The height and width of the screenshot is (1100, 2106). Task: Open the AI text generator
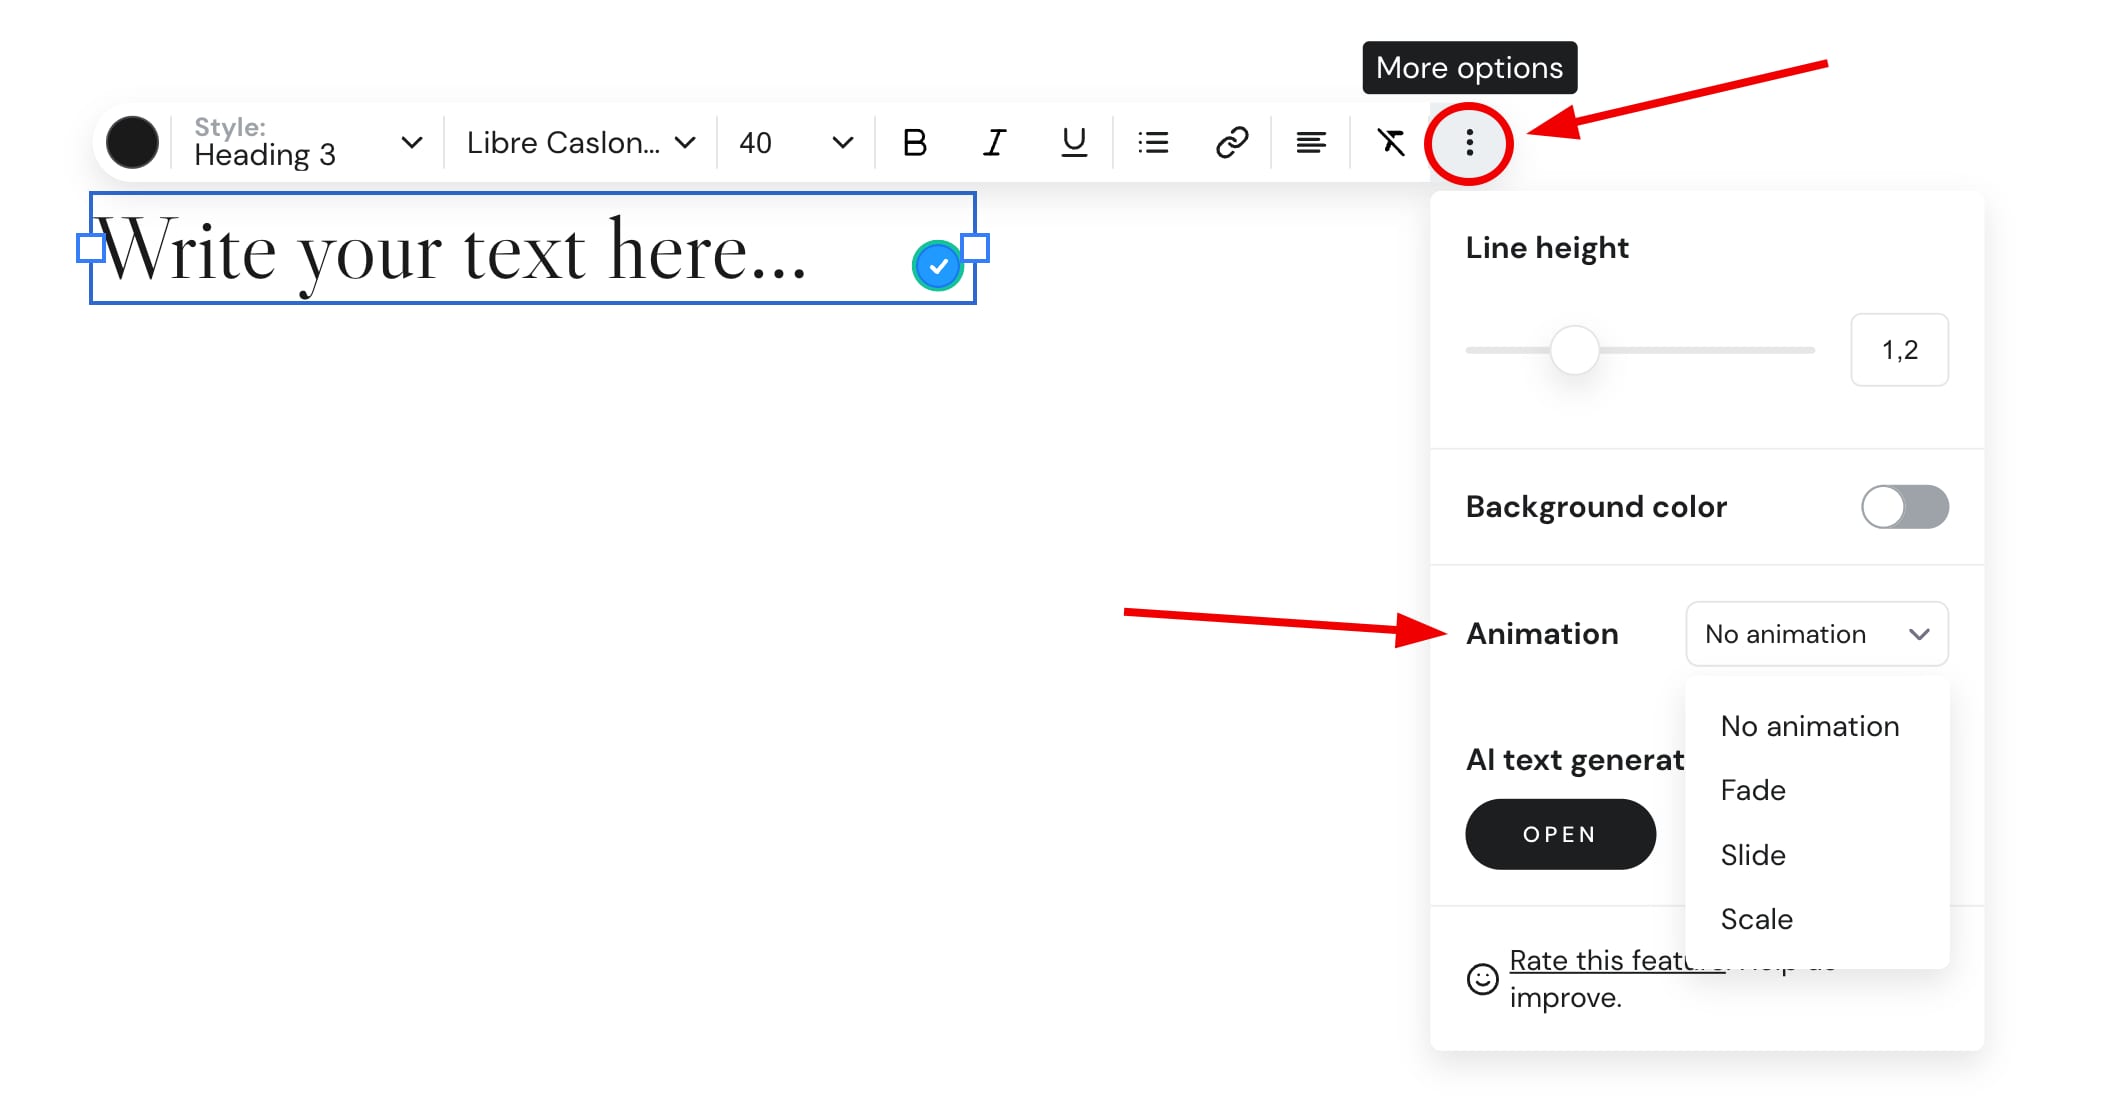[x=1559, y=833]
